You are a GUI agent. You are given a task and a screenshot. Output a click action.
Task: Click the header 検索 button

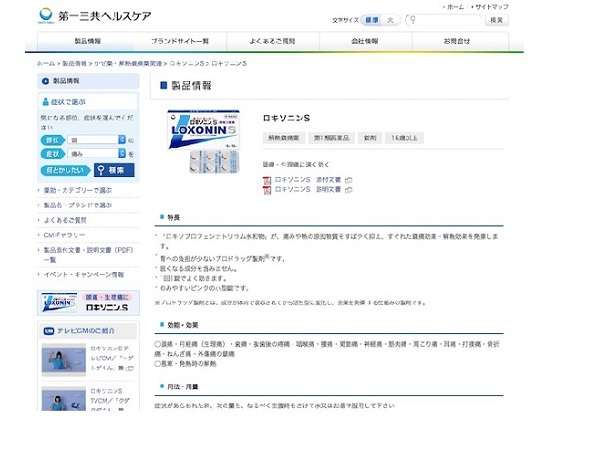pos(497,20)
